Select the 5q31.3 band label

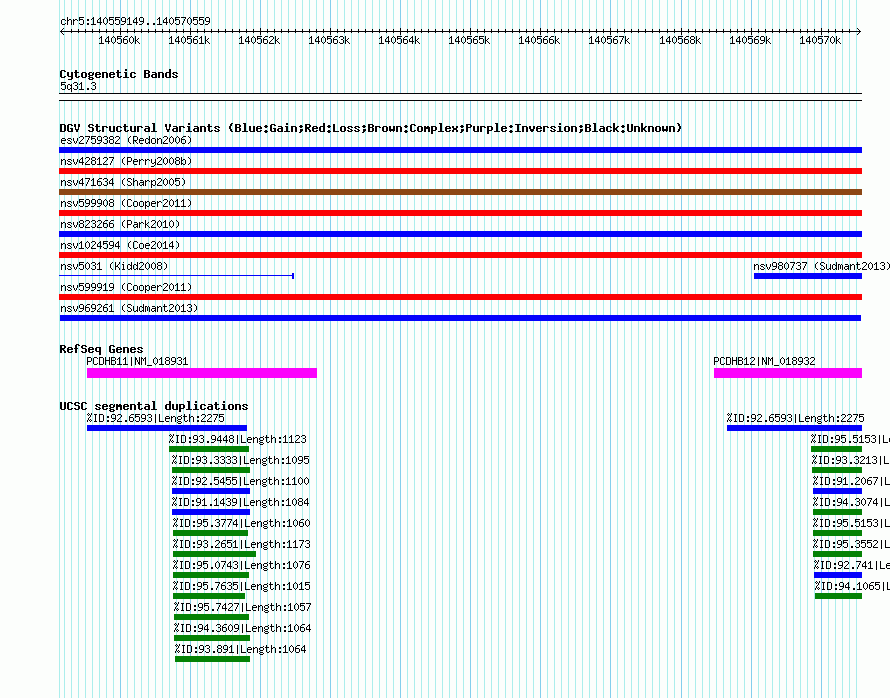78,86
